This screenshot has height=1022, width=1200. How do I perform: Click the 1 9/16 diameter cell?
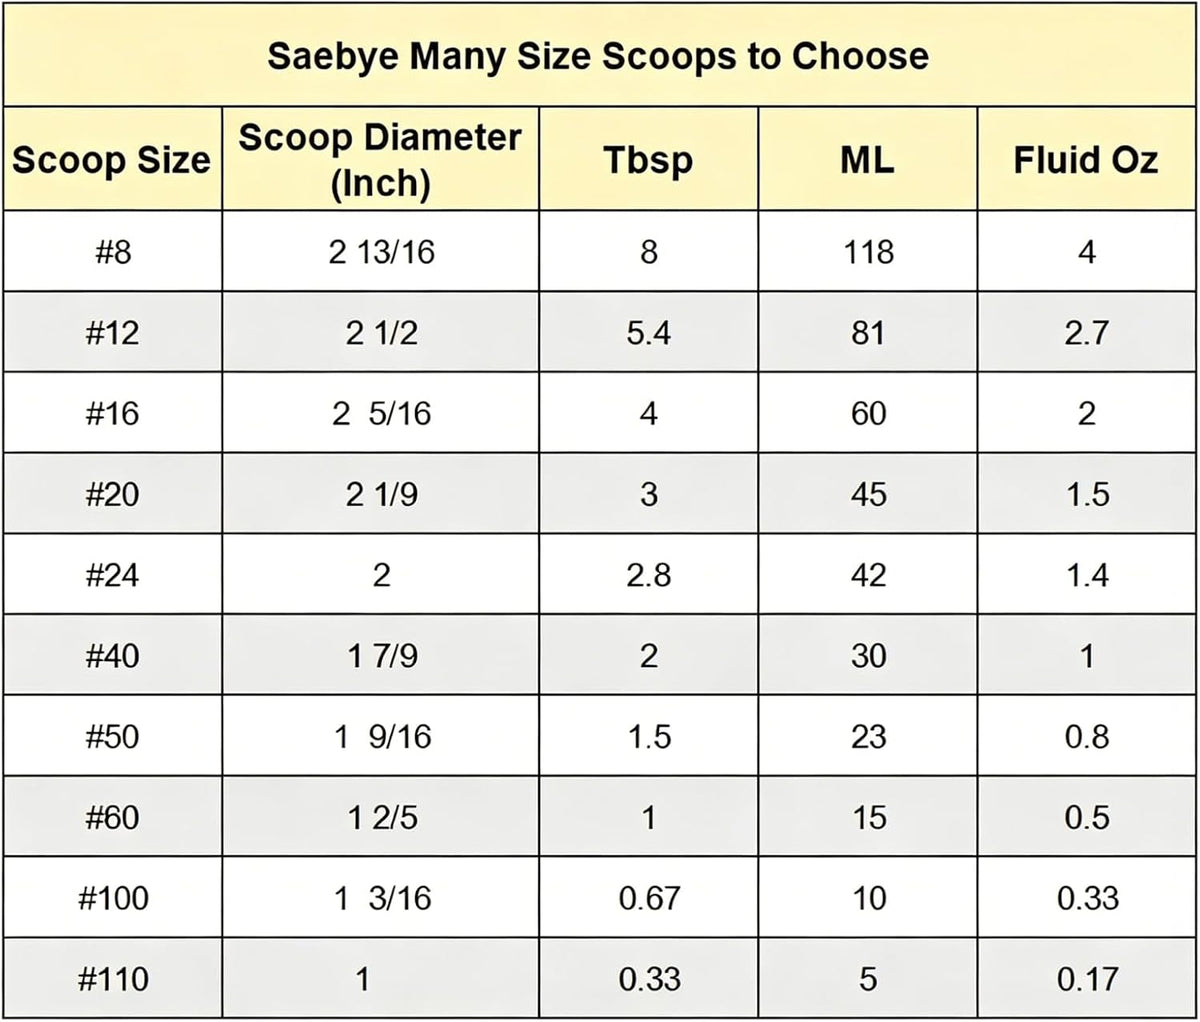(380, 736)
